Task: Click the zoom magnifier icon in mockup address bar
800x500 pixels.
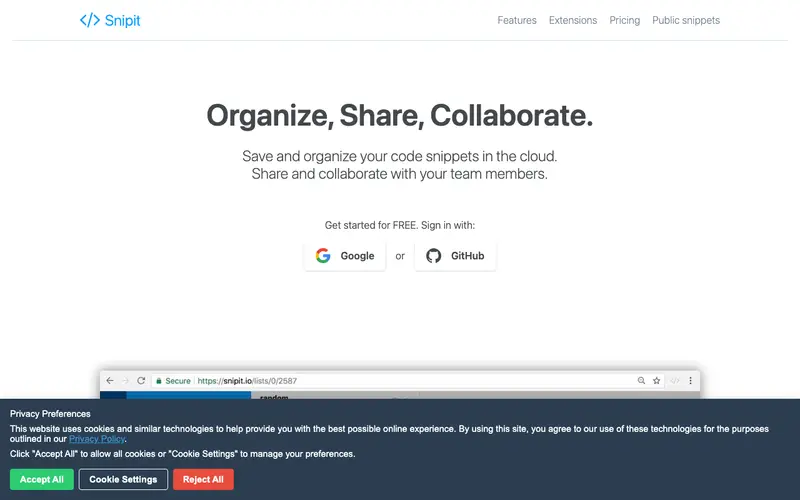Action: click(641, 381)
